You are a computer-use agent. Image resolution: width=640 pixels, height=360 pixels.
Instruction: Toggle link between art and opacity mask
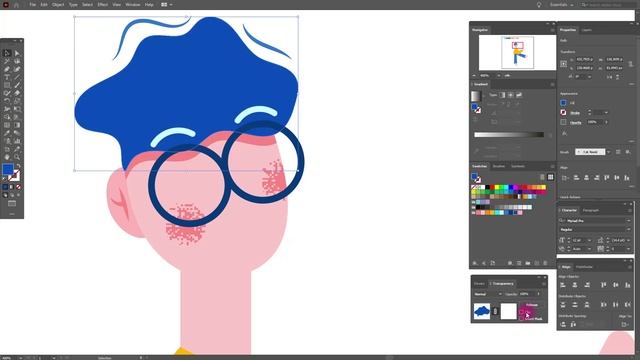tap(495, 311)
